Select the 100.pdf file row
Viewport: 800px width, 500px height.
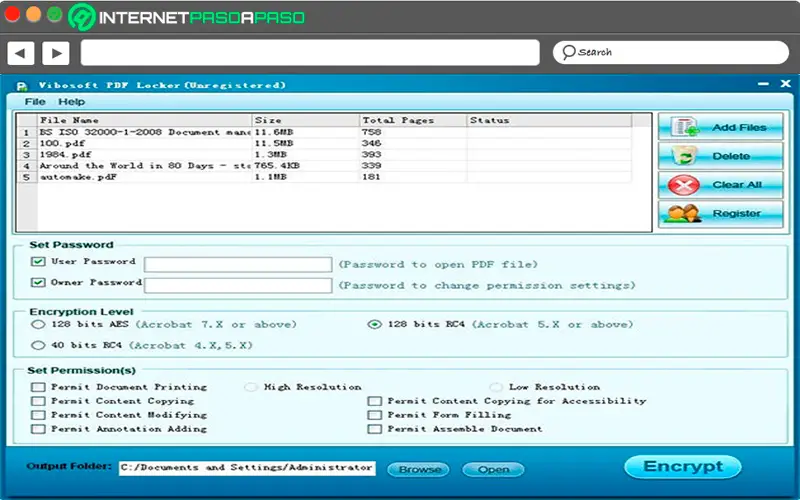(x=324, y=143)
